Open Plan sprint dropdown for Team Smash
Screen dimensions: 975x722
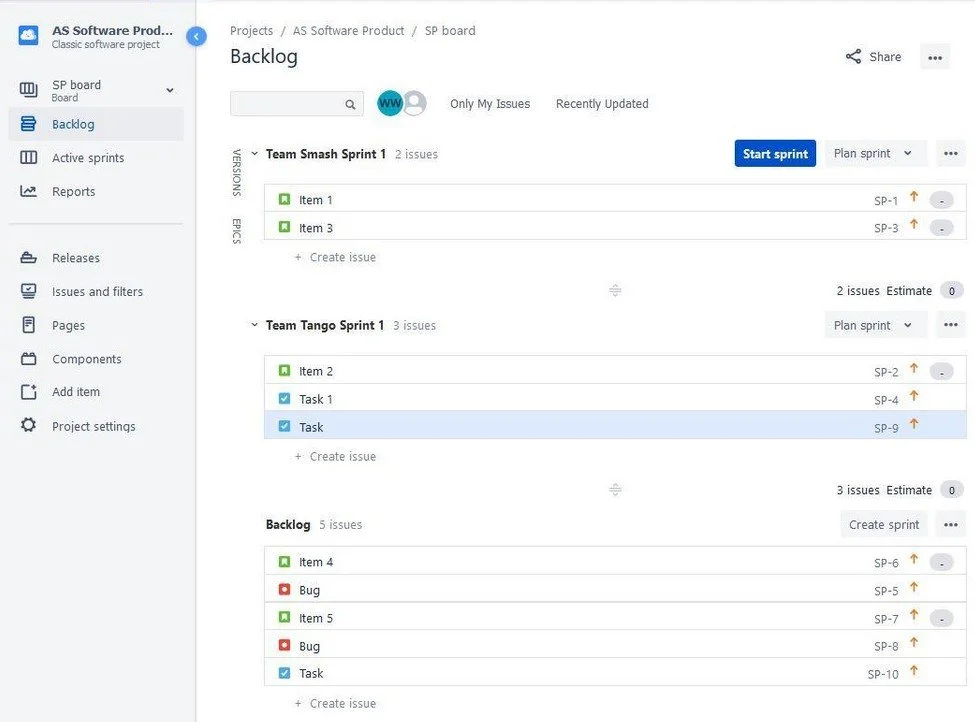click(876, 154)
